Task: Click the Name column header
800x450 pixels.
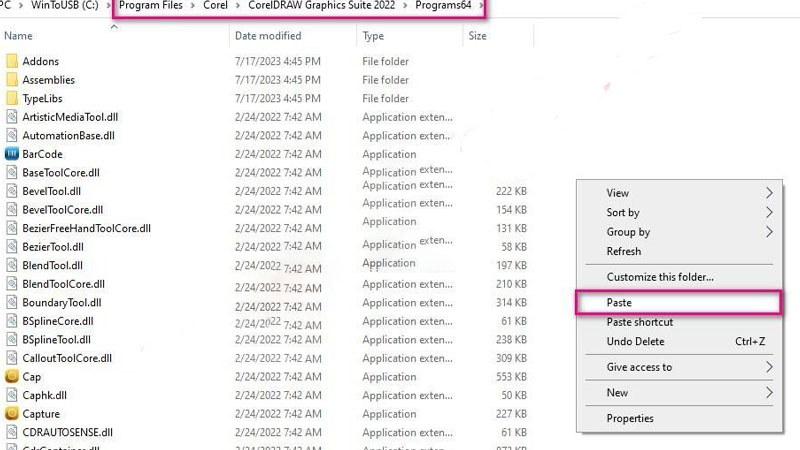Action: tap(19, 36)
